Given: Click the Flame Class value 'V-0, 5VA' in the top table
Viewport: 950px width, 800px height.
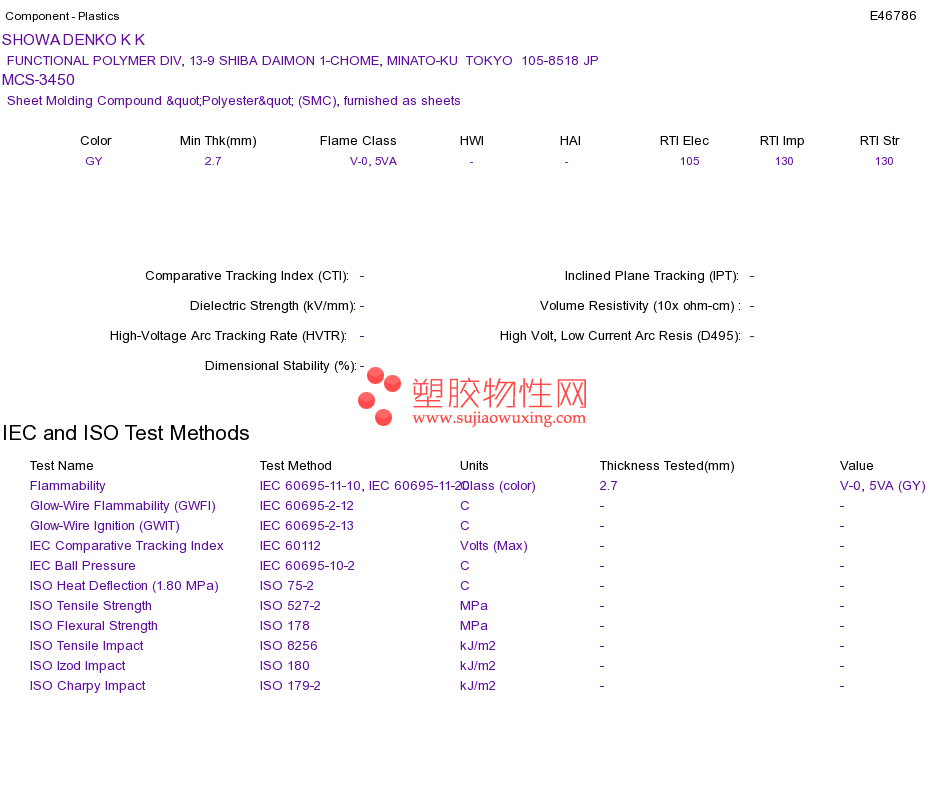Looking at the screenshot, I should tap(373, 161).
